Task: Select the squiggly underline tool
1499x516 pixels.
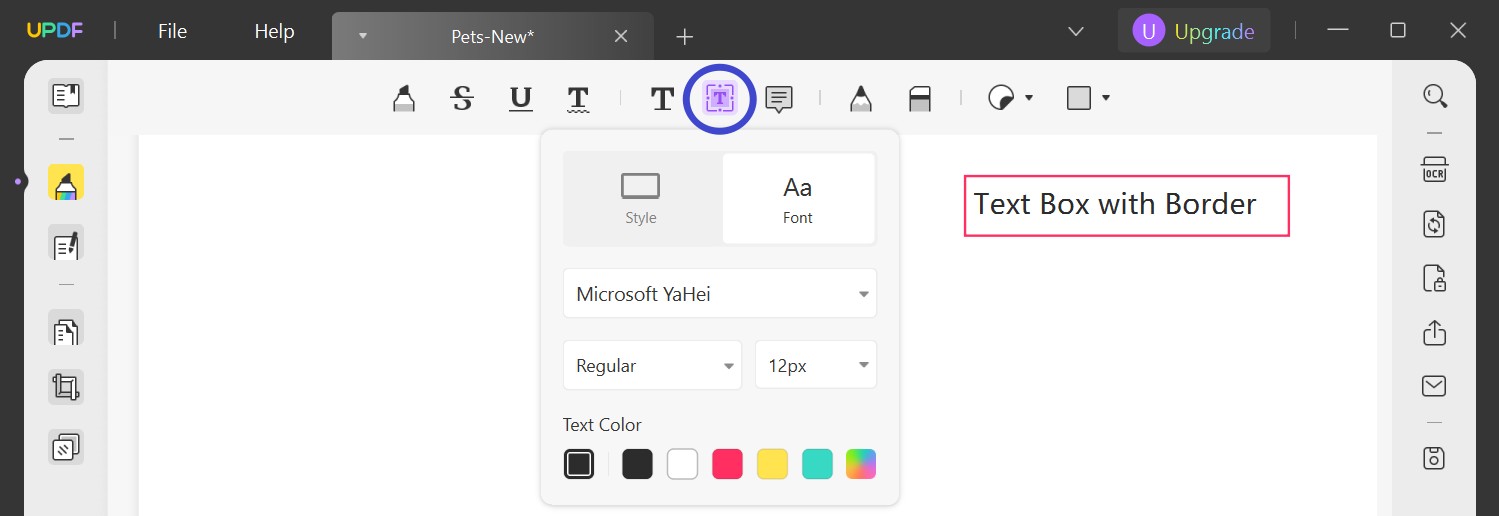Action: click(577, 98)
